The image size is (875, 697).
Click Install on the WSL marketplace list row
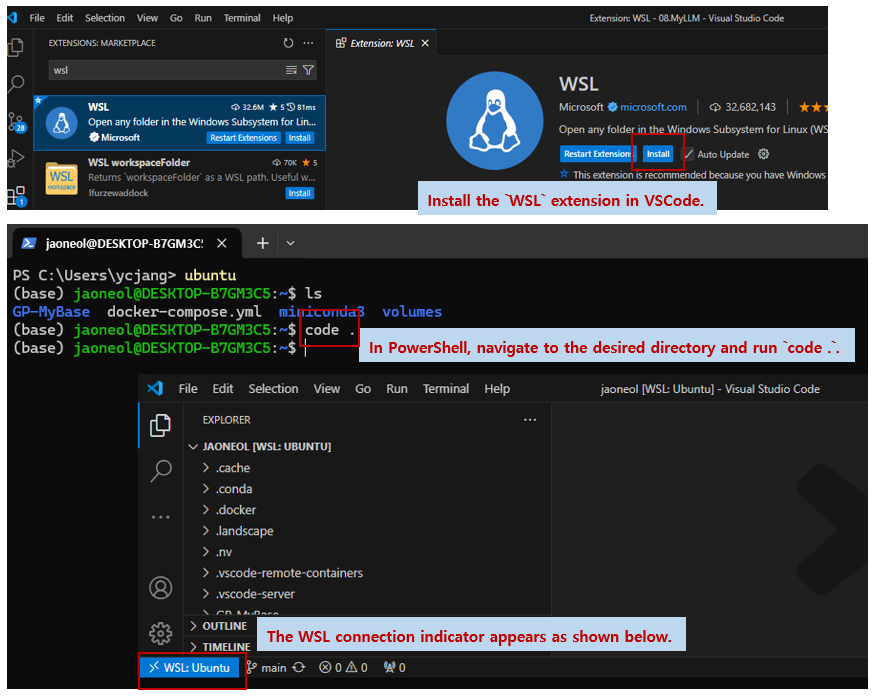pyautogui.click(x=300, y=138)
